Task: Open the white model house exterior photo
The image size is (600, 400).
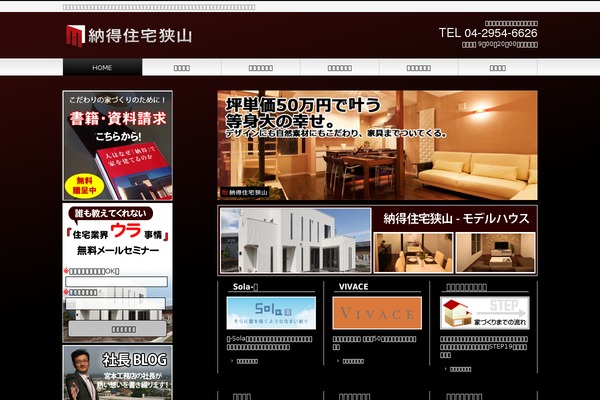Action: 295,240
